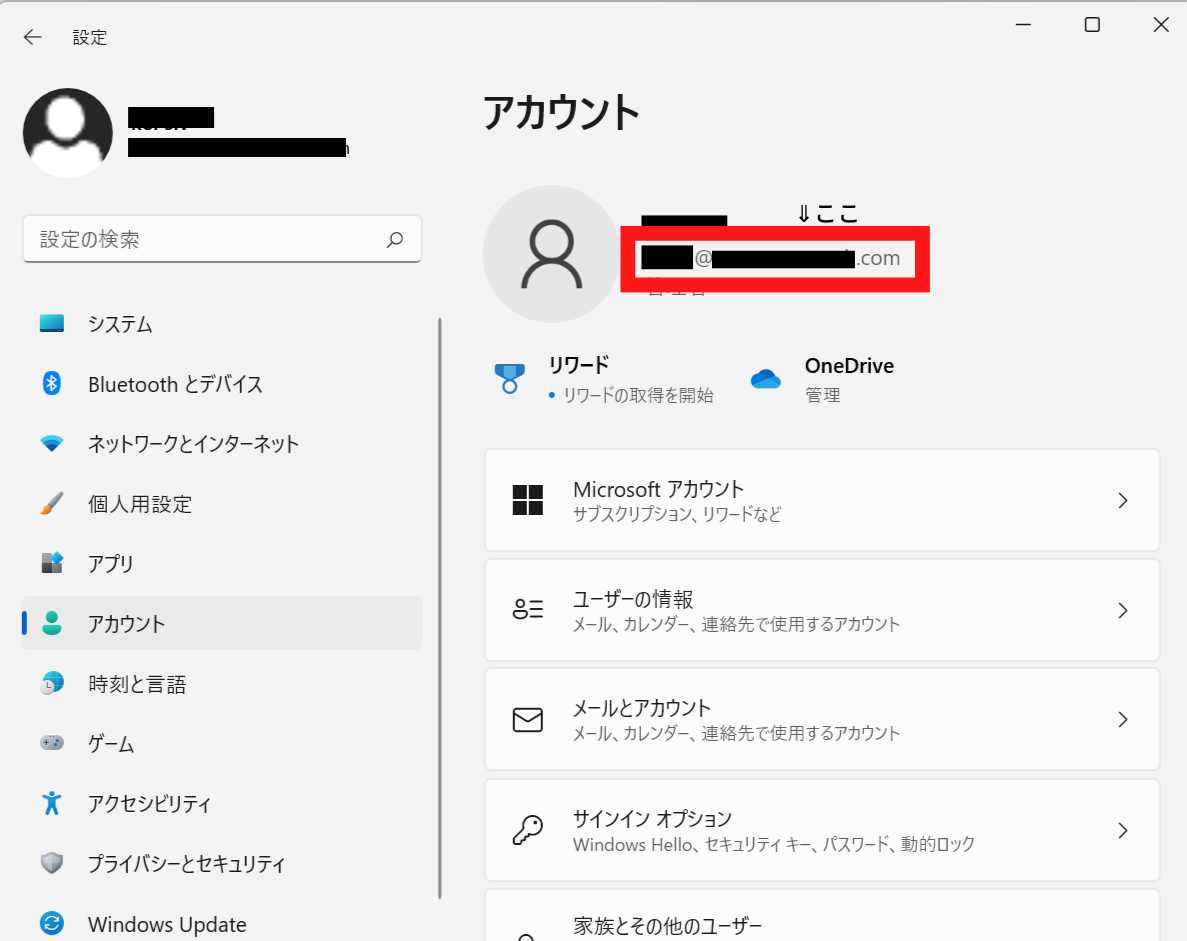
Task: Click the OneDrive cloud icon
Action: tap(765, 379)
